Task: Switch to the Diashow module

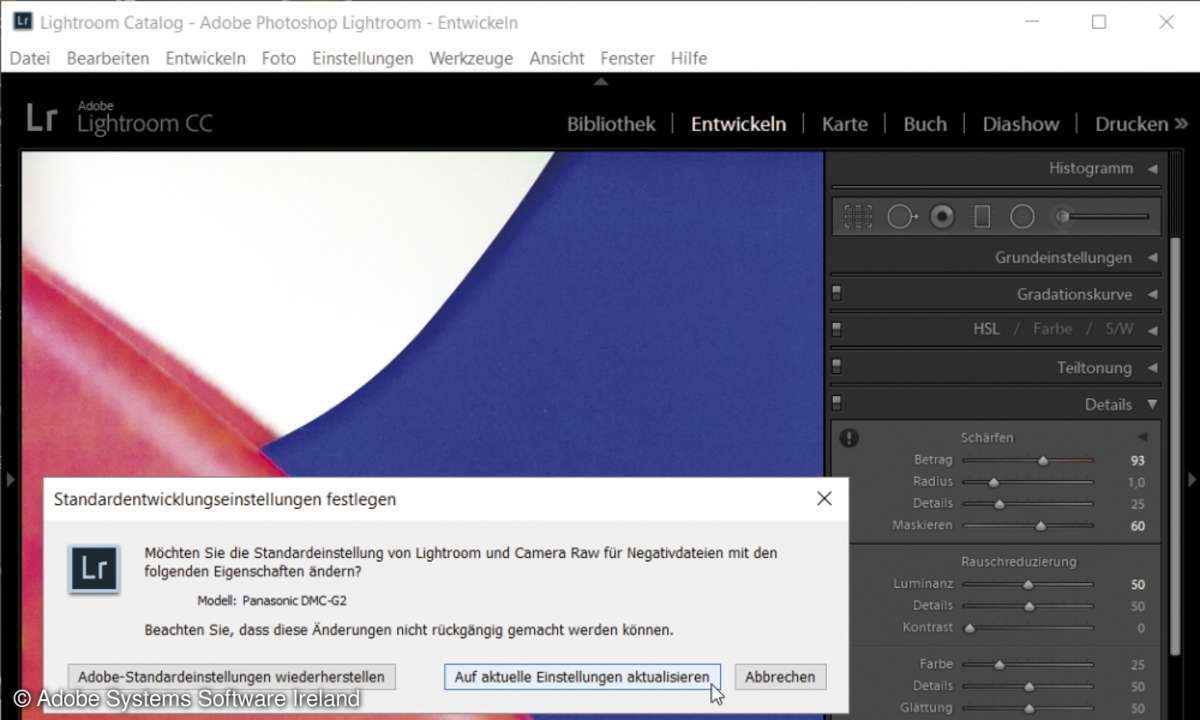Action: (1021, 124)
